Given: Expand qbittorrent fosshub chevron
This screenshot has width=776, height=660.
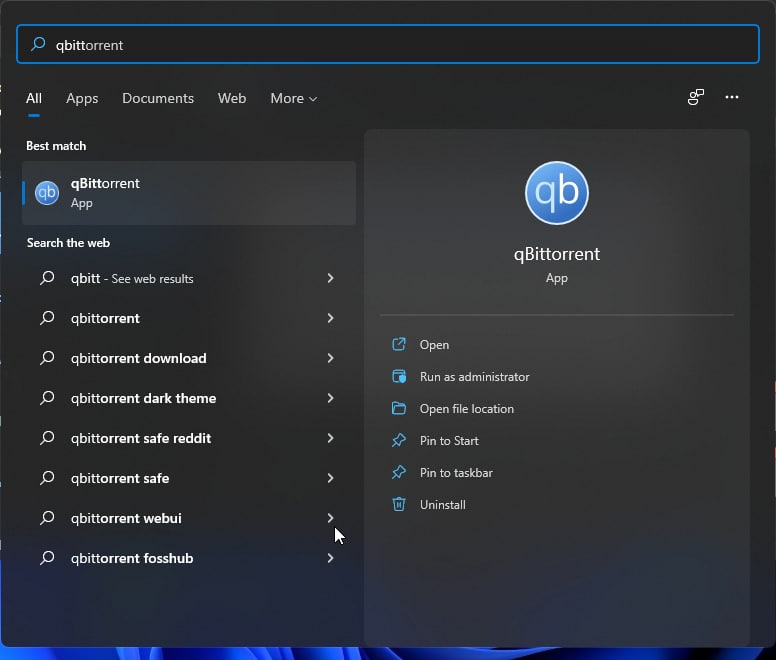Looking at the screenshot, I should coord(330,558).
